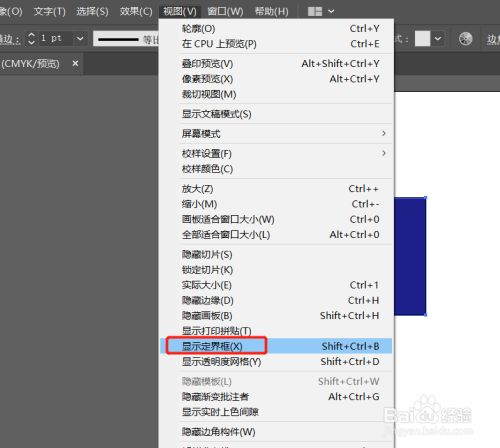Viewport: 500px width, 448px height.
Task: Choose 轮廓(O) outline view
Action: [276, 29]
